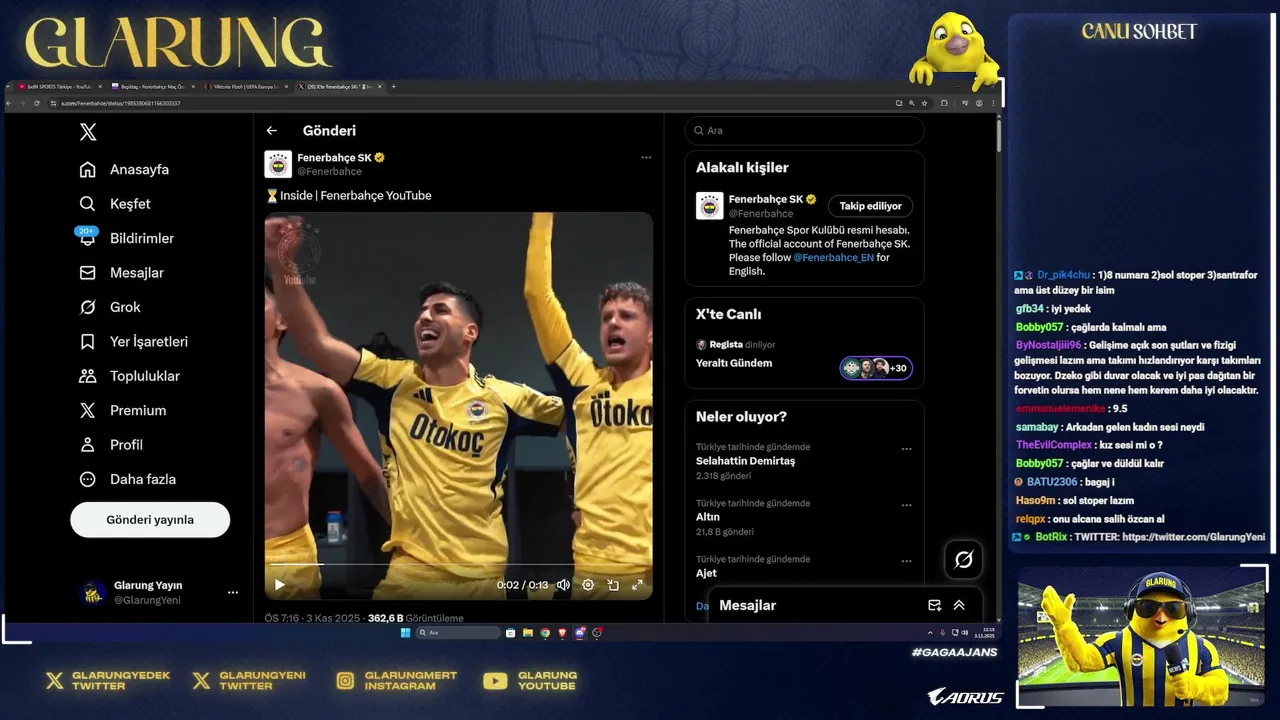Open Brave browser from the taskbar
The width and height of the screenshot is (1280, 720).
(x=562, y=633)
